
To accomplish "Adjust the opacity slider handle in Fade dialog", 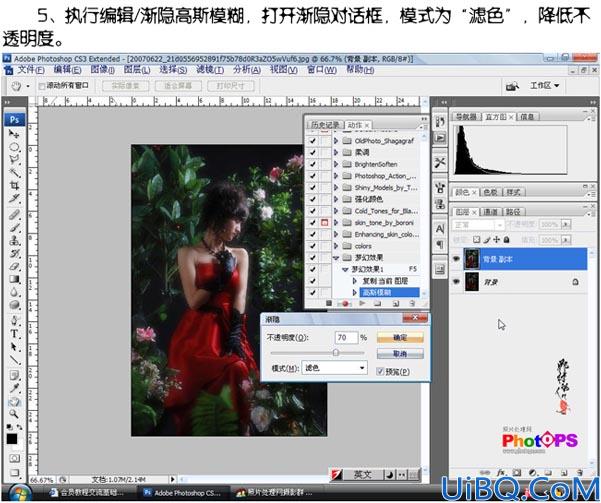I will click(x=336, y=352).
